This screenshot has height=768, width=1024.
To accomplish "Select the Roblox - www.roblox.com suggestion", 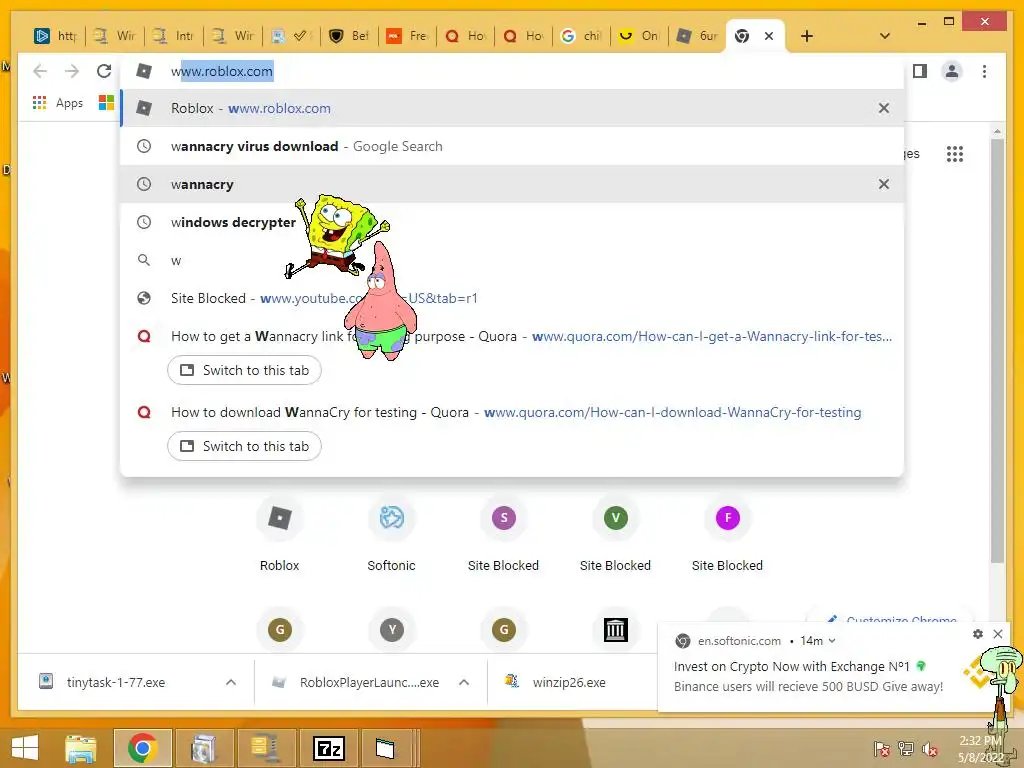I will click(513, 108).
